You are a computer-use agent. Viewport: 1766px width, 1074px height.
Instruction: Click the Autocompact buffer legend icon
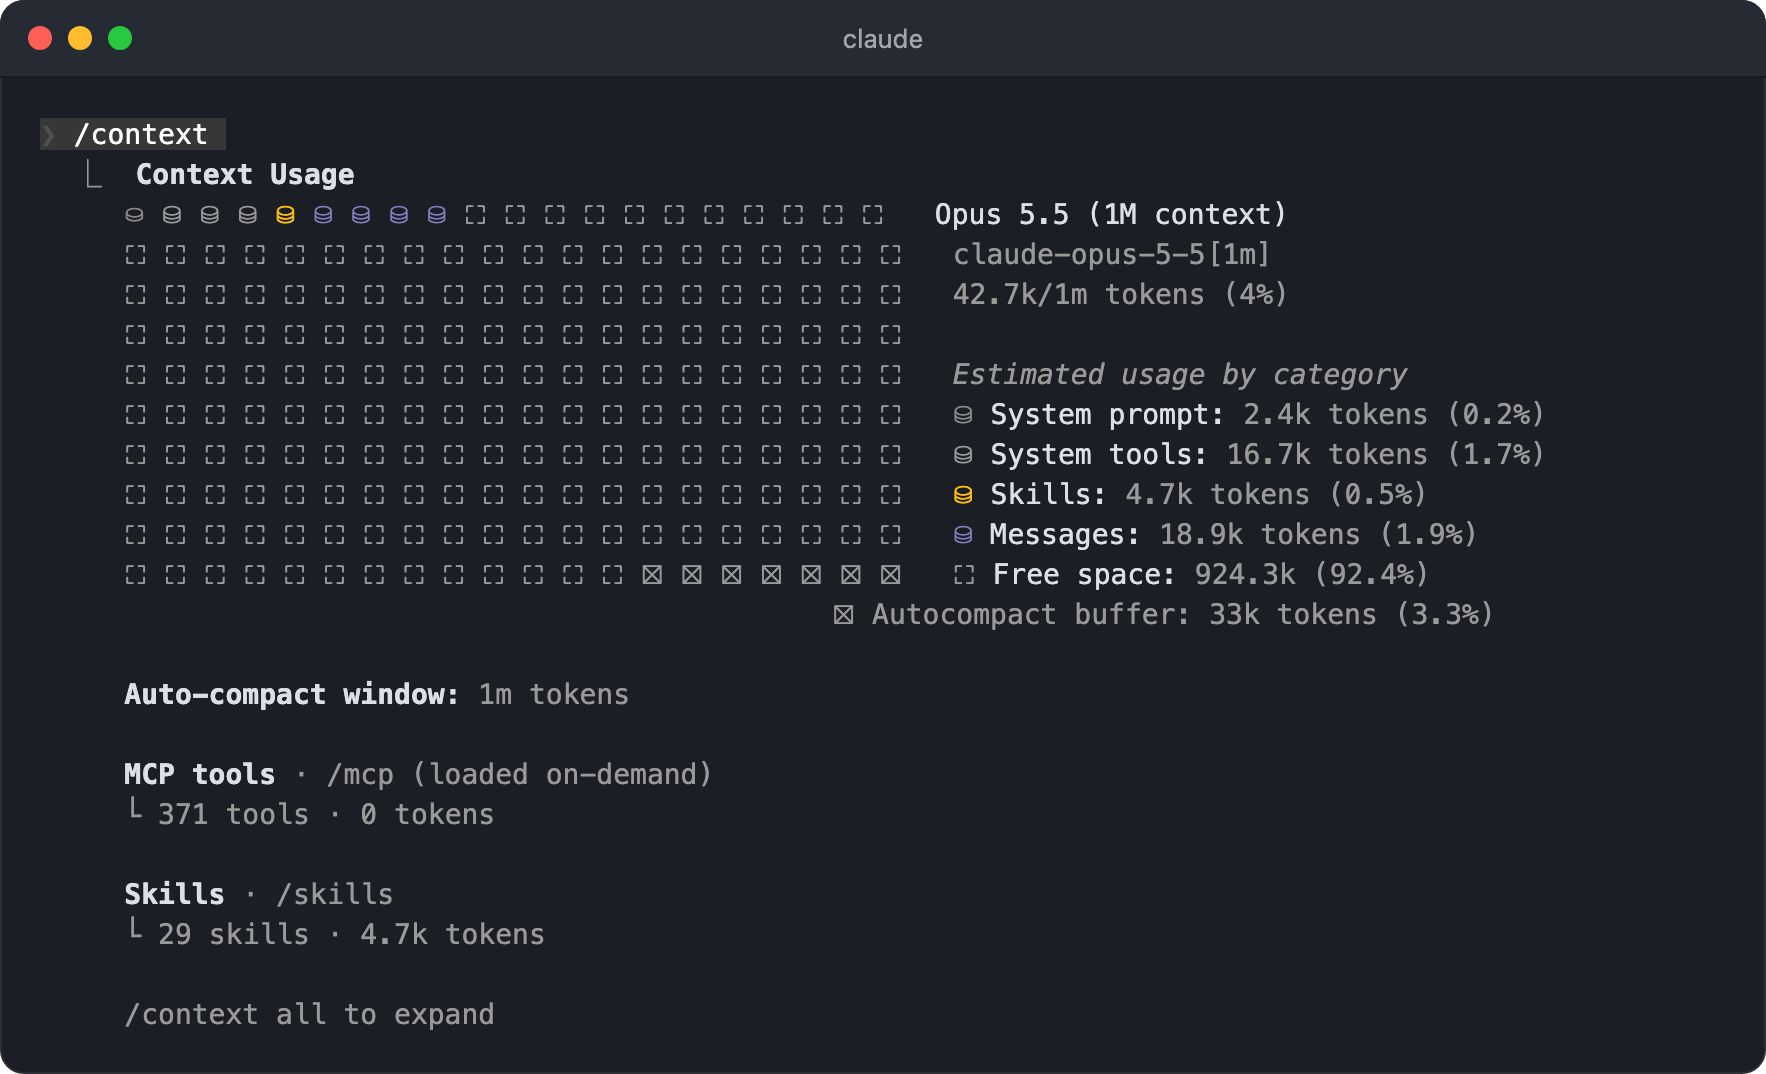coord(843,615)
